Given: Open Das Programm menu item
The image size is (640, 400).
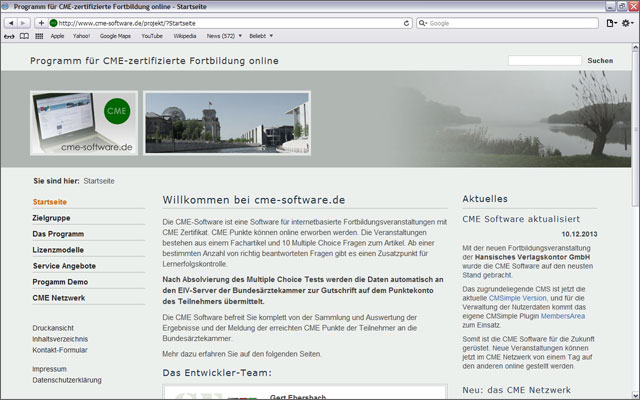Looking at the screenshot, I should point(58,234).
